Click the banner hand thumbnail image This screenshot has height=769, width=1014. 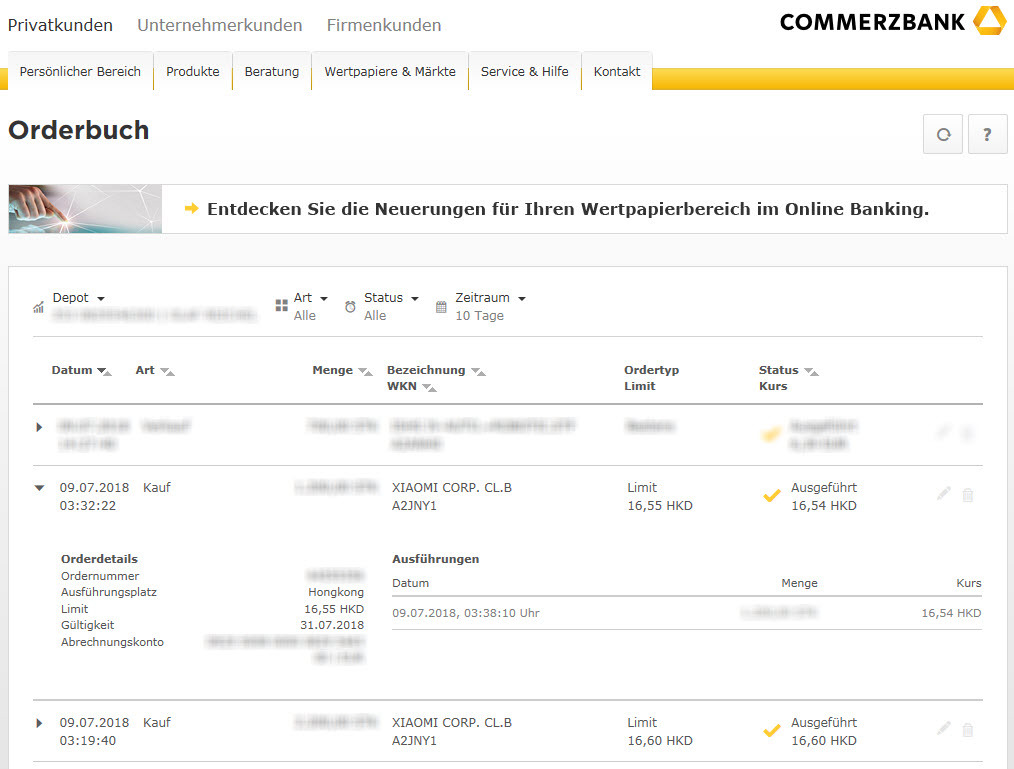pyautogui.click(x=85, y=209)
